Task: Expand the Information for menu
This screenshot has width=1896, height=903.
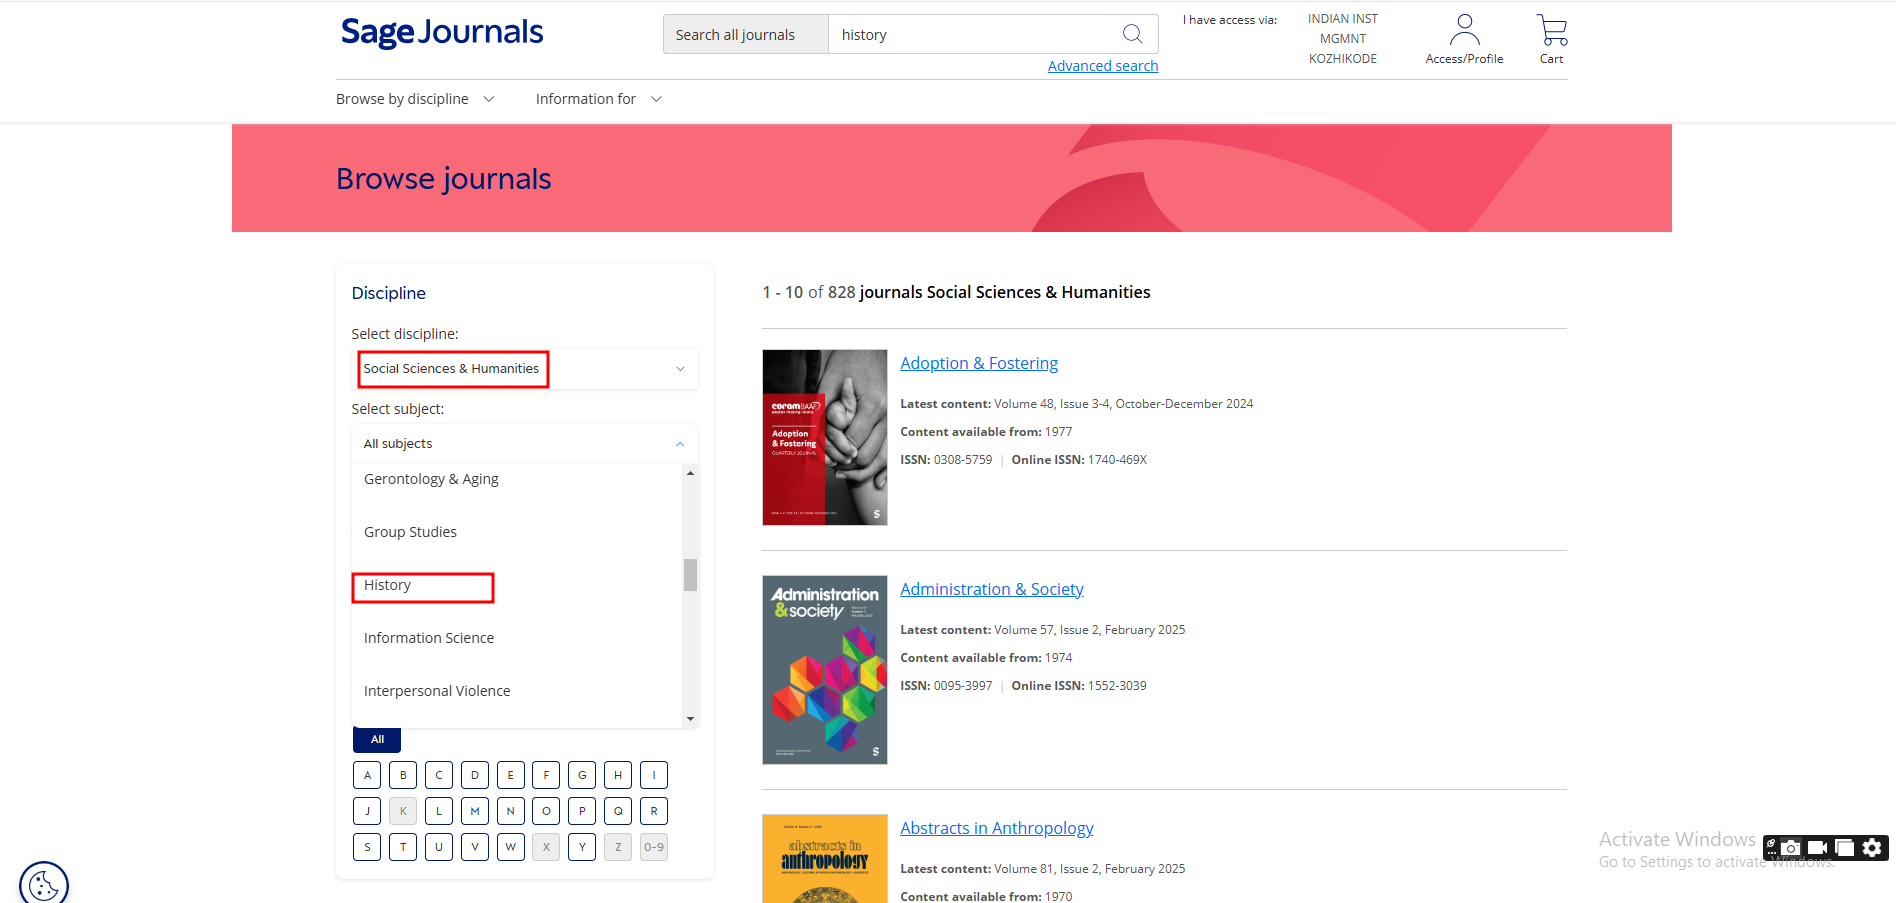Action: coord(598,99)
